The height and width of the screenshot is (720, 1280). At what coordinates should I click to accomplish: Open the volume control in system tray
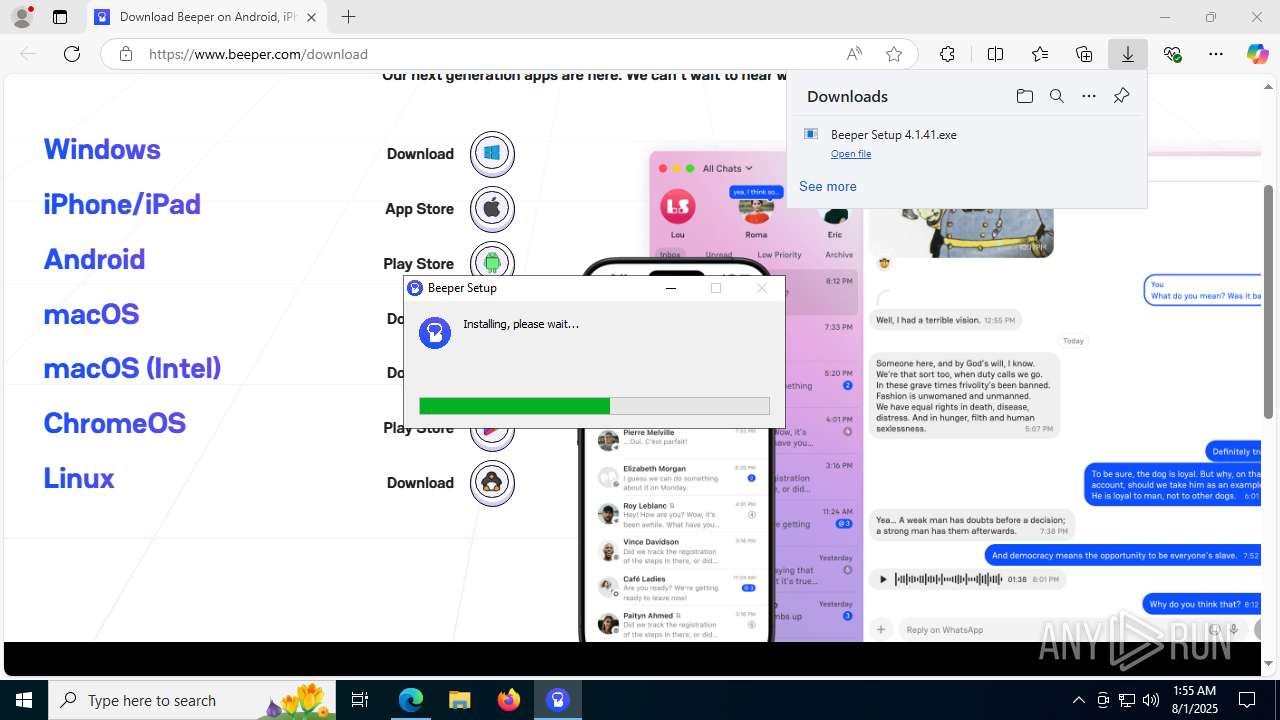[1151, 700]
